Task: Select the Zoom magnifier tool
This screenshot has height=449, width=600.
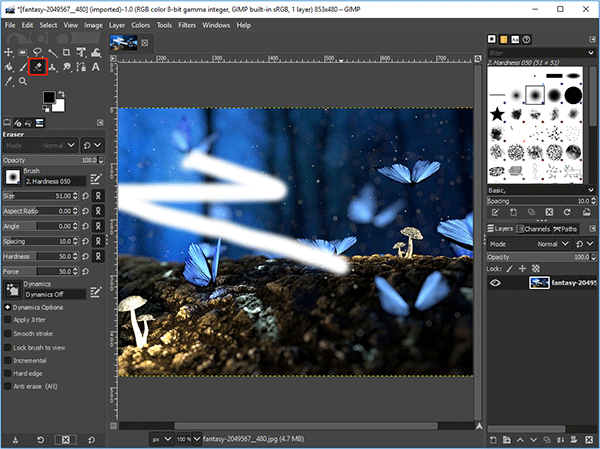Action: (23, 81)
